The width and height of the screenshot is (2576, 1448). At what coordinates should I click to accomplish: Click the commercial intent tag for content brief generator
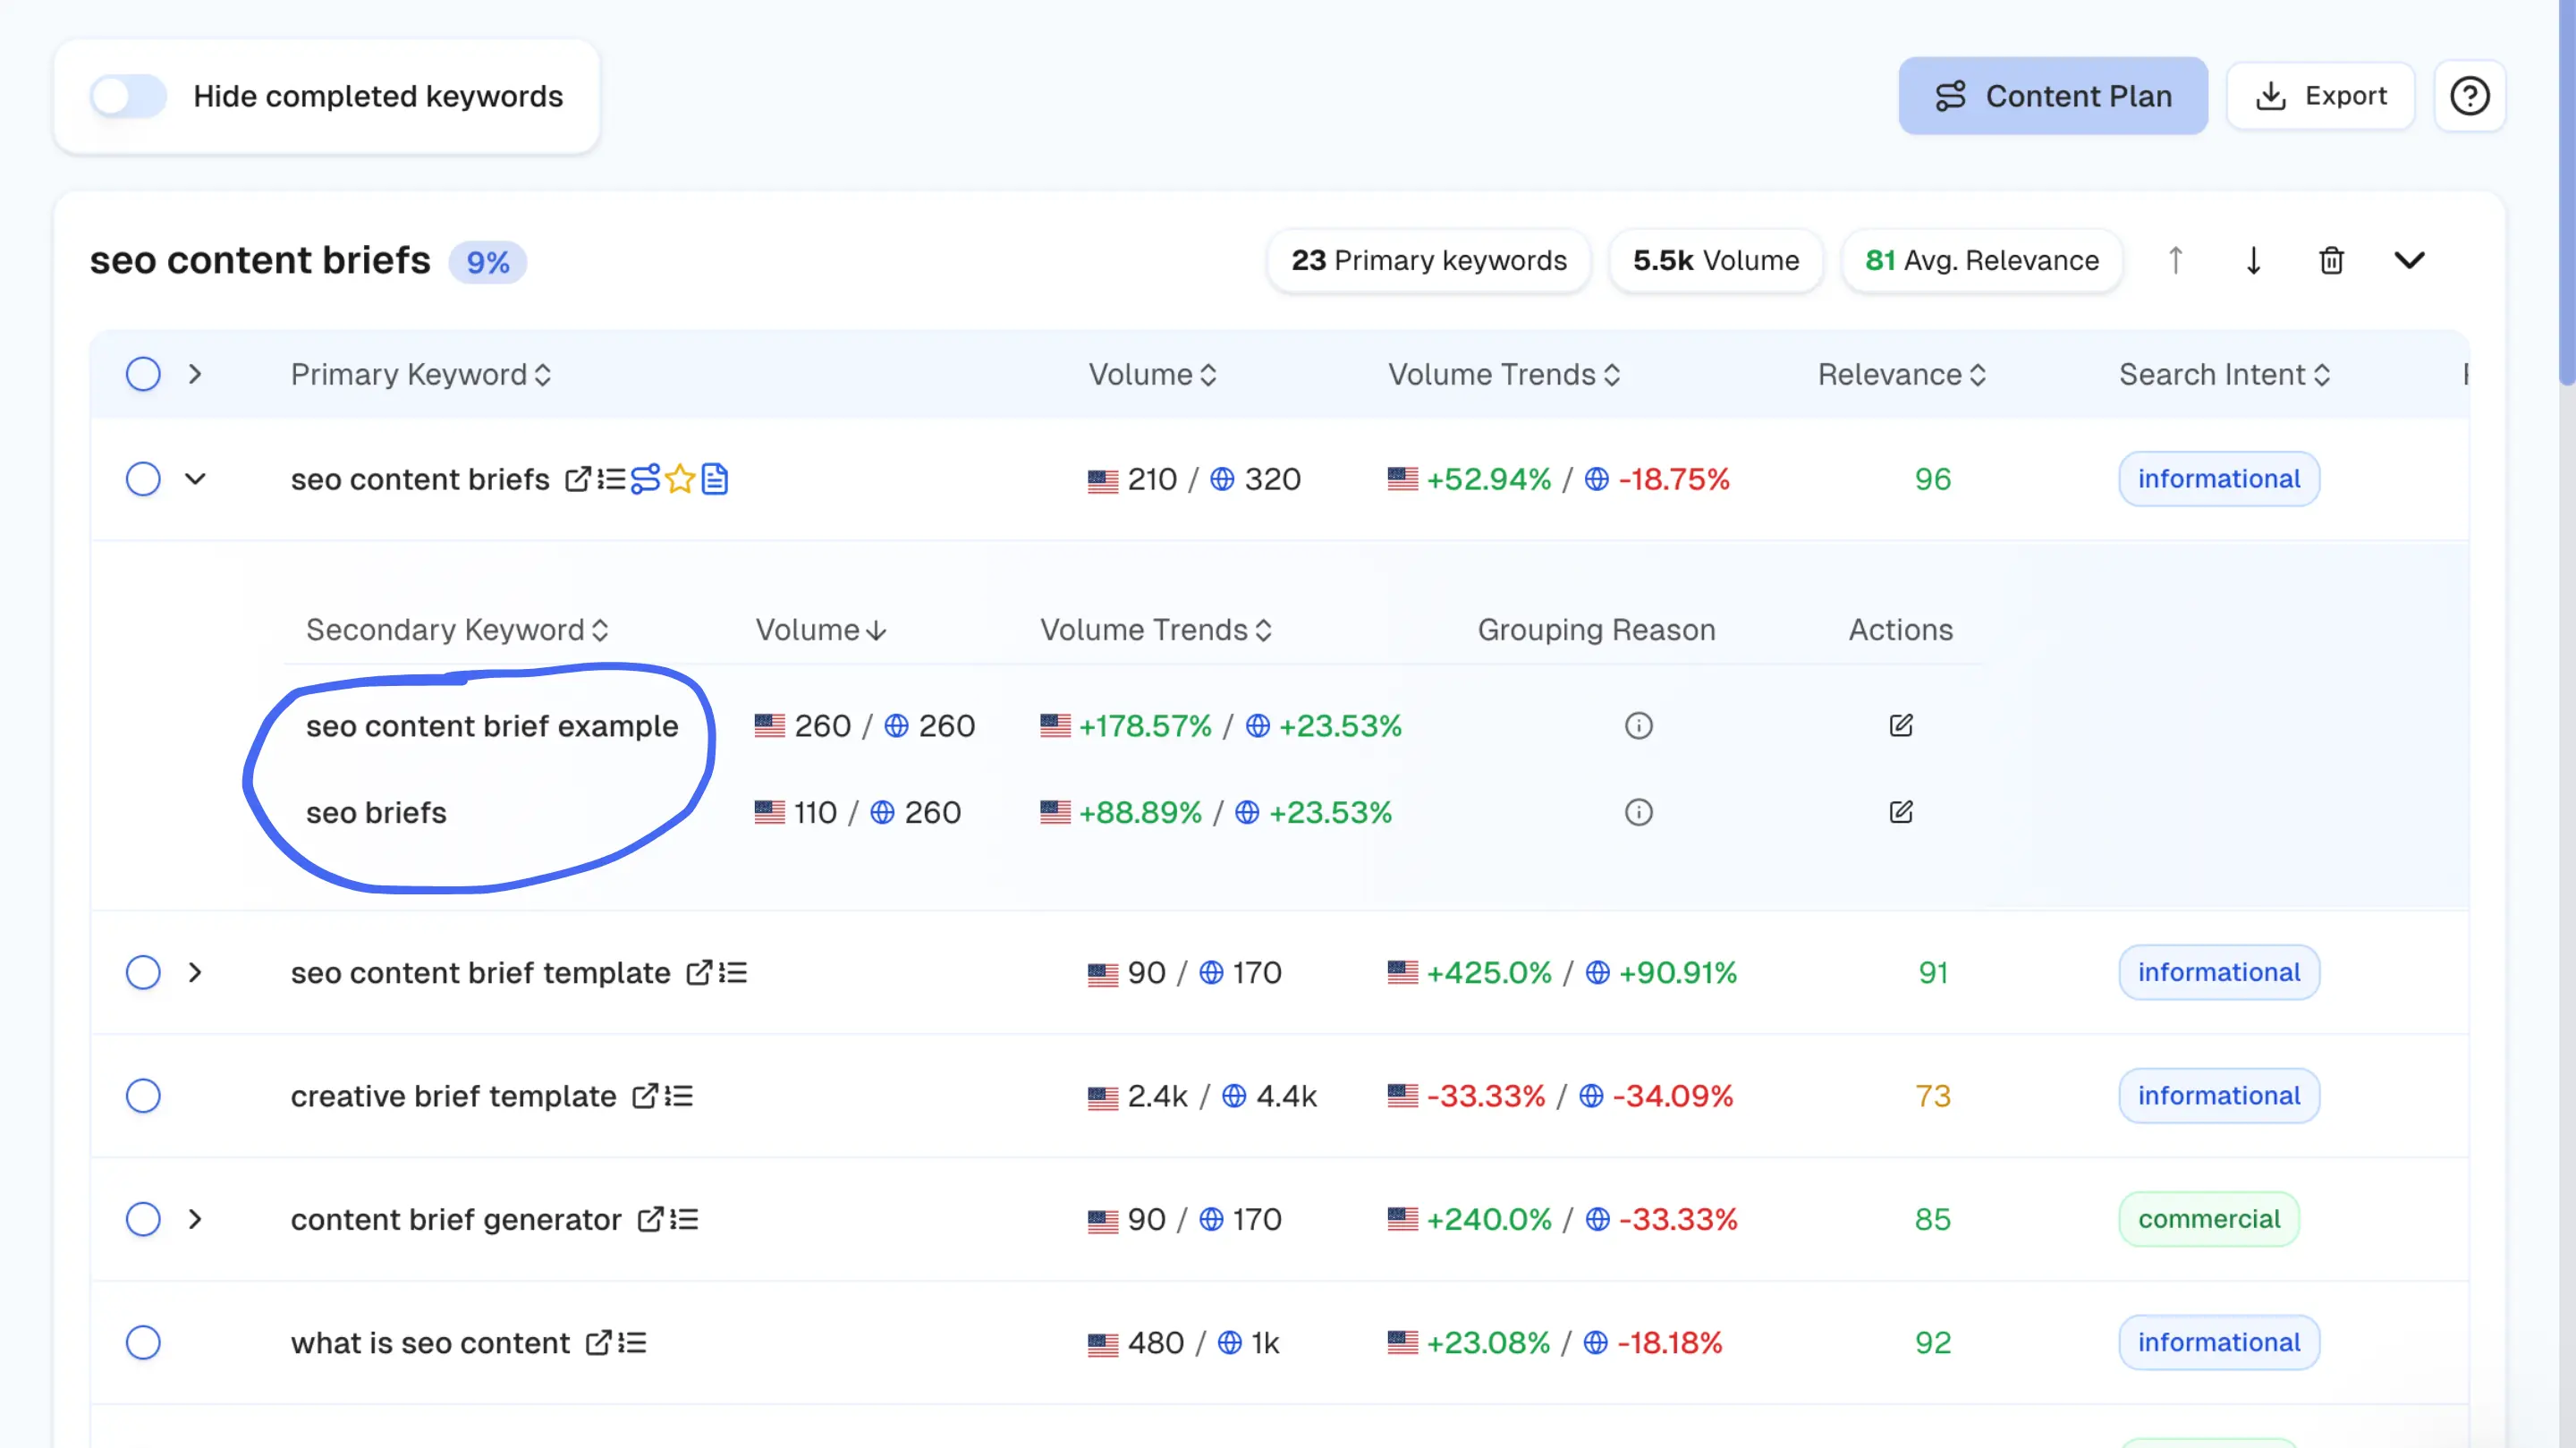pyautogui.click(x=2208, y=1219)
